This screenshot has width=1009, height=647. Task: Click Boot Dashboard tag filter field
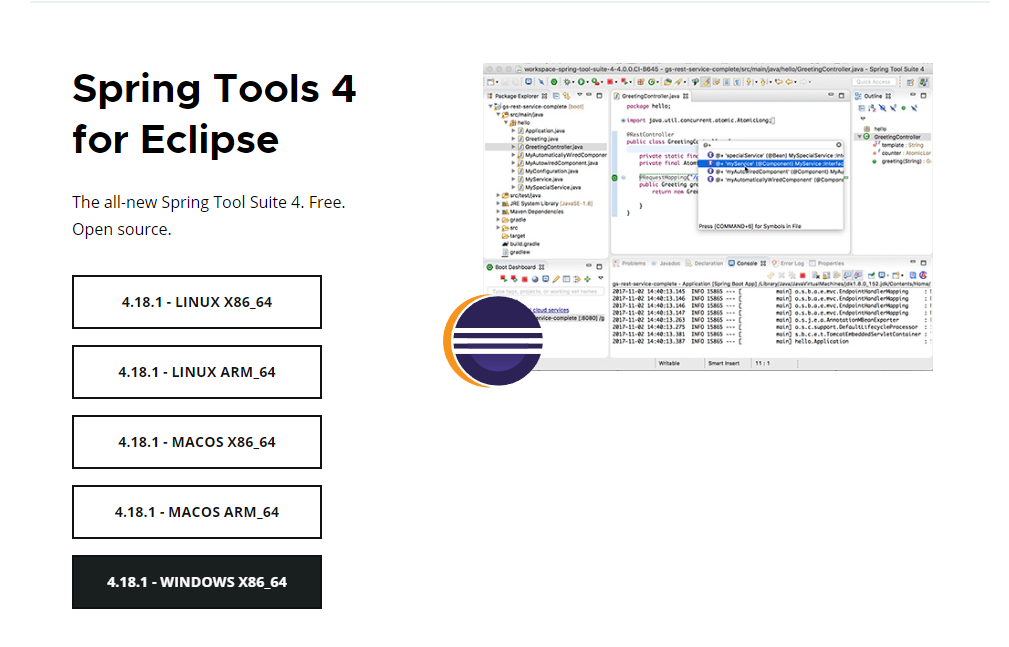[546, 292]
